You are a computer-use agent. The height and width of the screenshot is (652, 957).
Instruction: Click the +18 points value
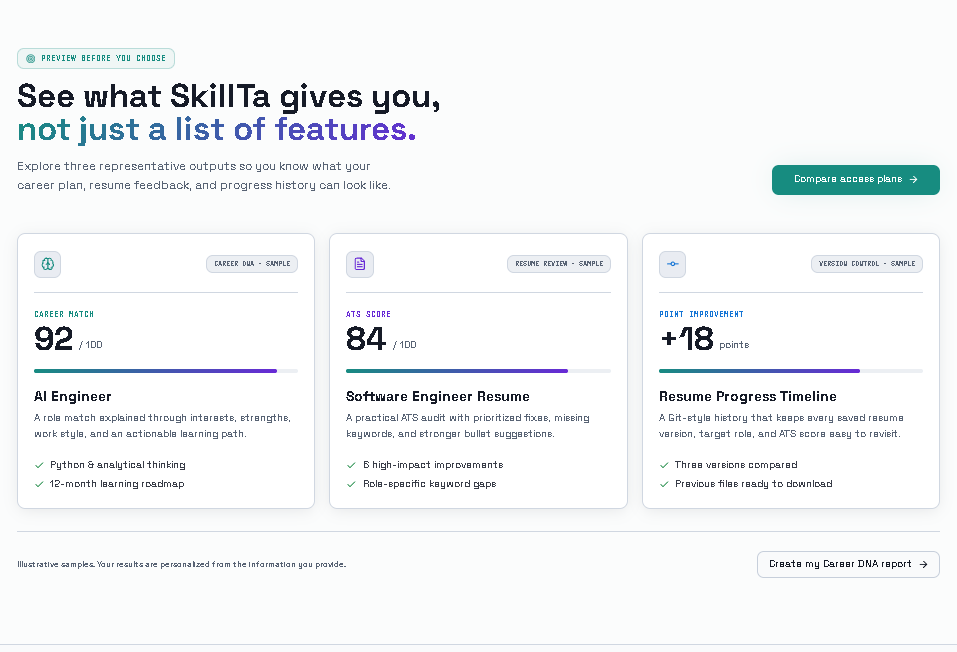pyautogui.click(x=687, y=339)
